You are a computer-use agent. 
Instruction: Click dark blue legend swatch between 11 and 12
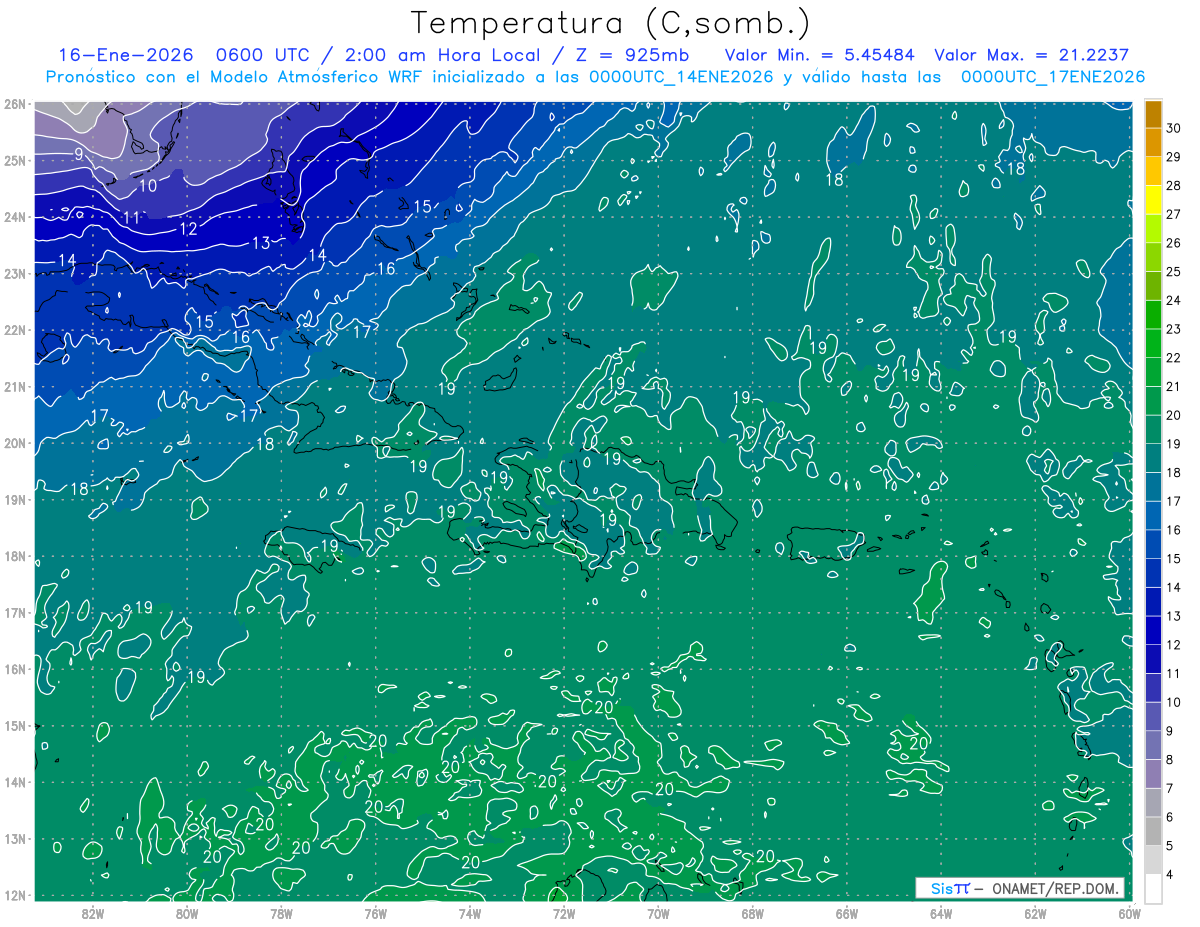[x=1152, y=659]
